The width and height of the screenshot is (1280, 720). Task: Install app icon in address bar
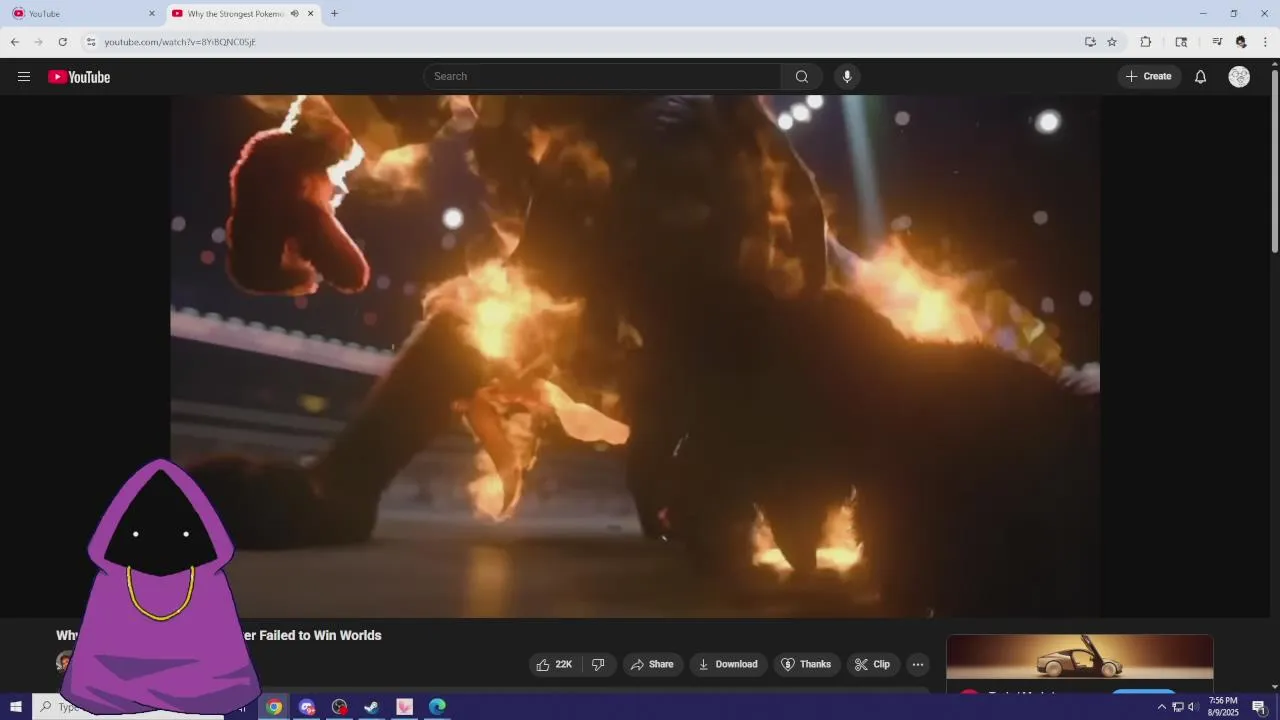(x=1090, y=42)
